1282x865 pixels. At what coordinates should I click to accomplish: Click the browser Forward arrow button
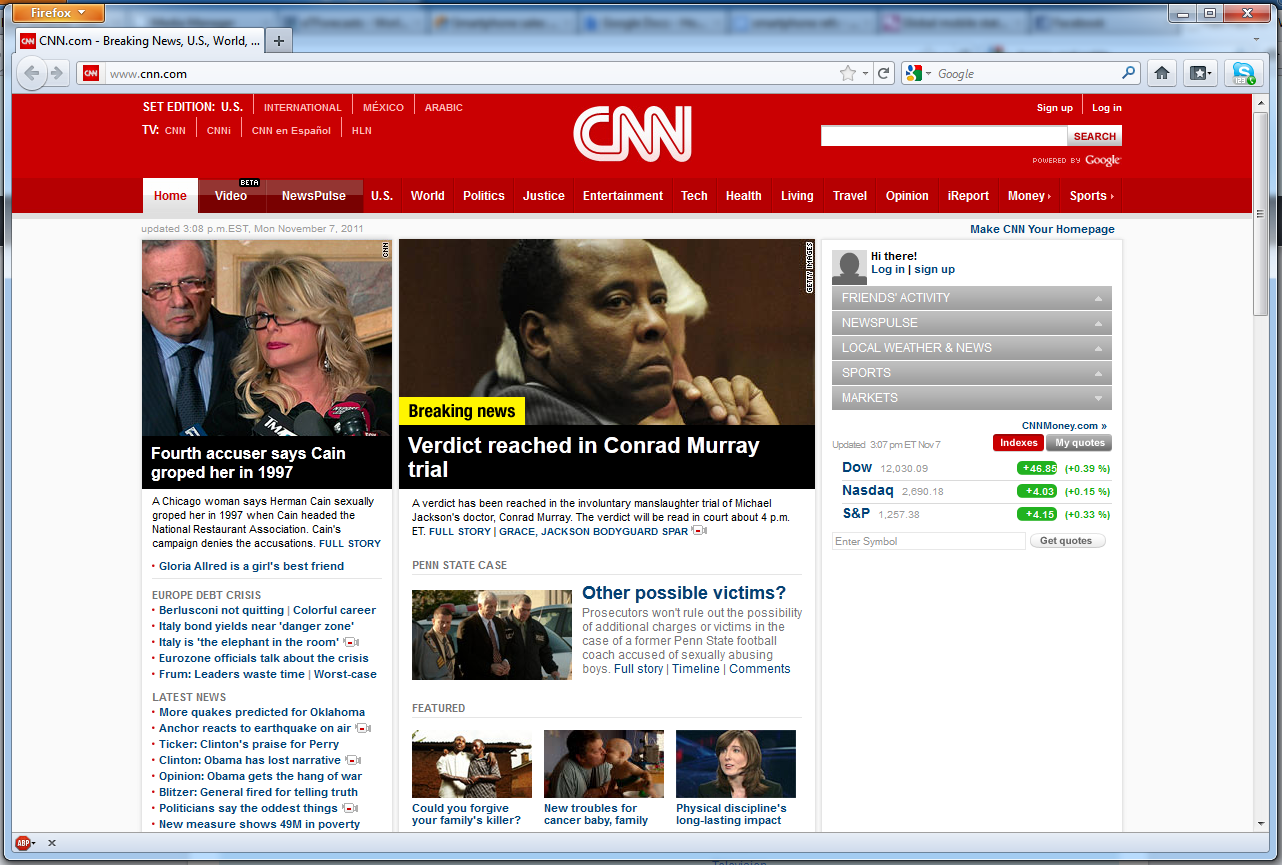[57, 73]
